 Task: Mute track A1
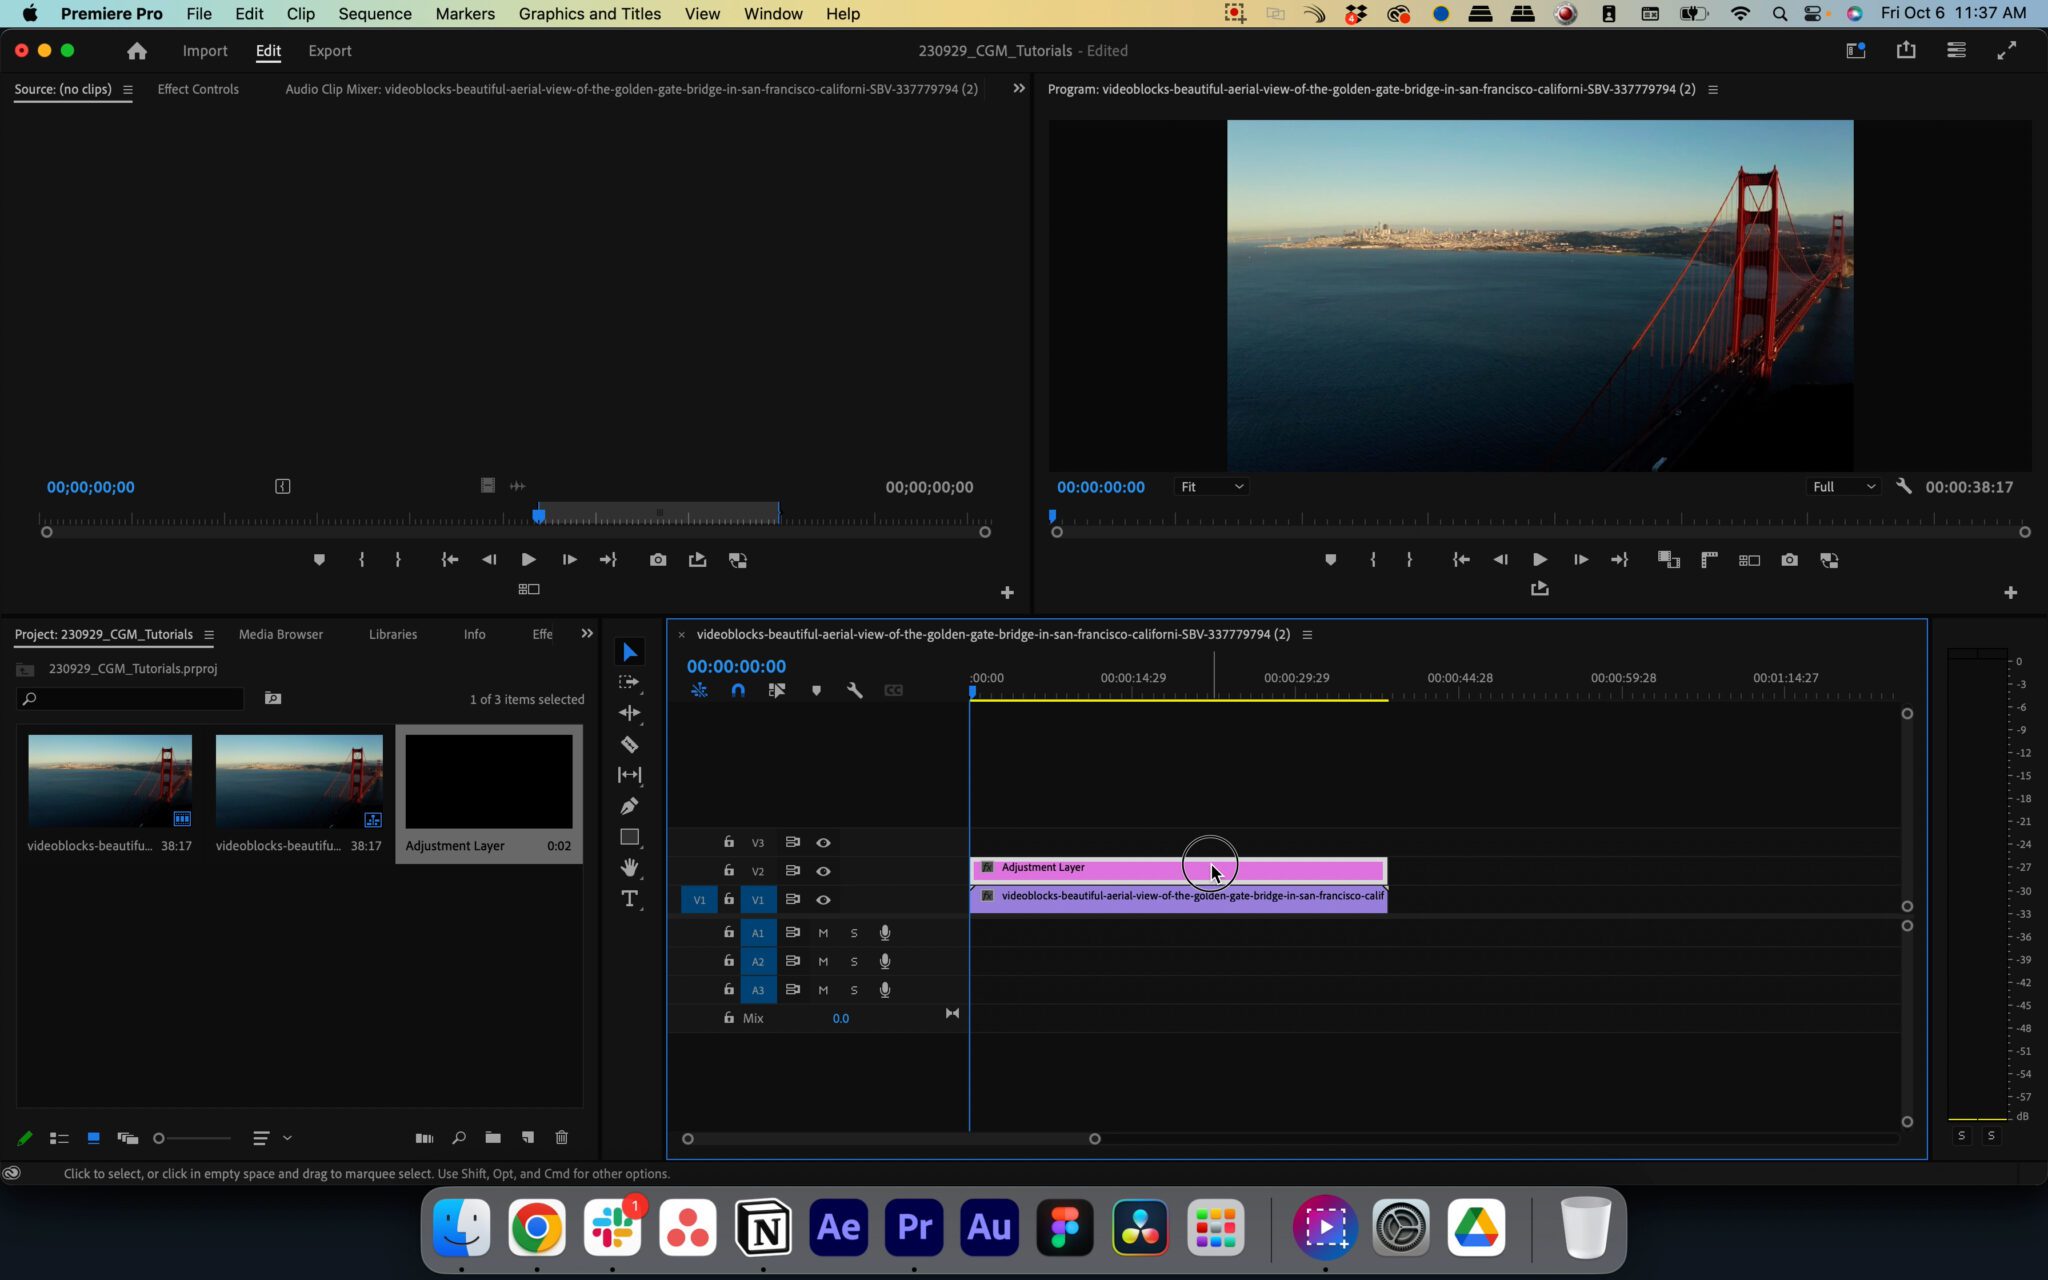823,933
